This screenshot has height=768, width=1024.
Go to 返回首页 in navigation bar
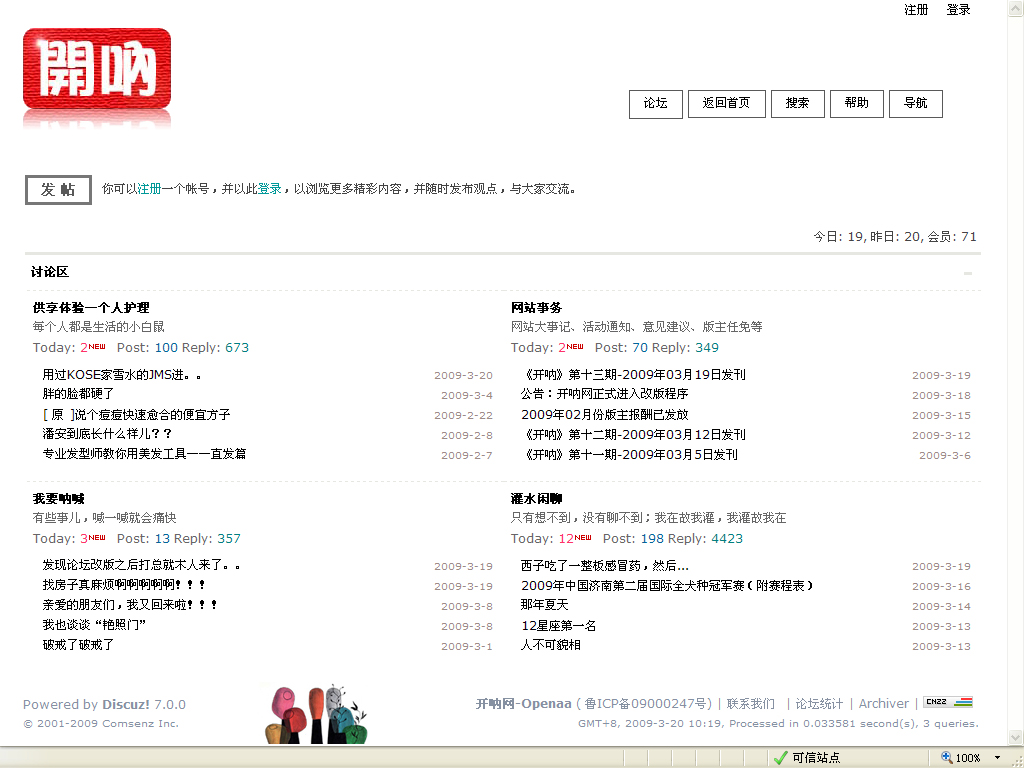[x=726, y=104]
